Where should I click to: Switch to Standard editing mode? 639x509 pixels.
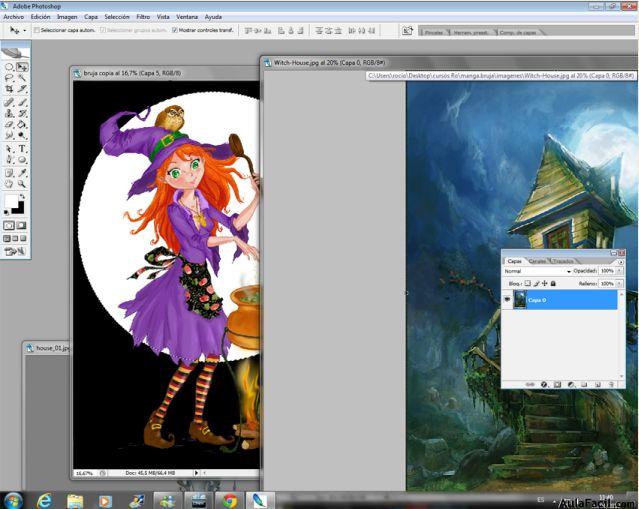tap(9, 225)
